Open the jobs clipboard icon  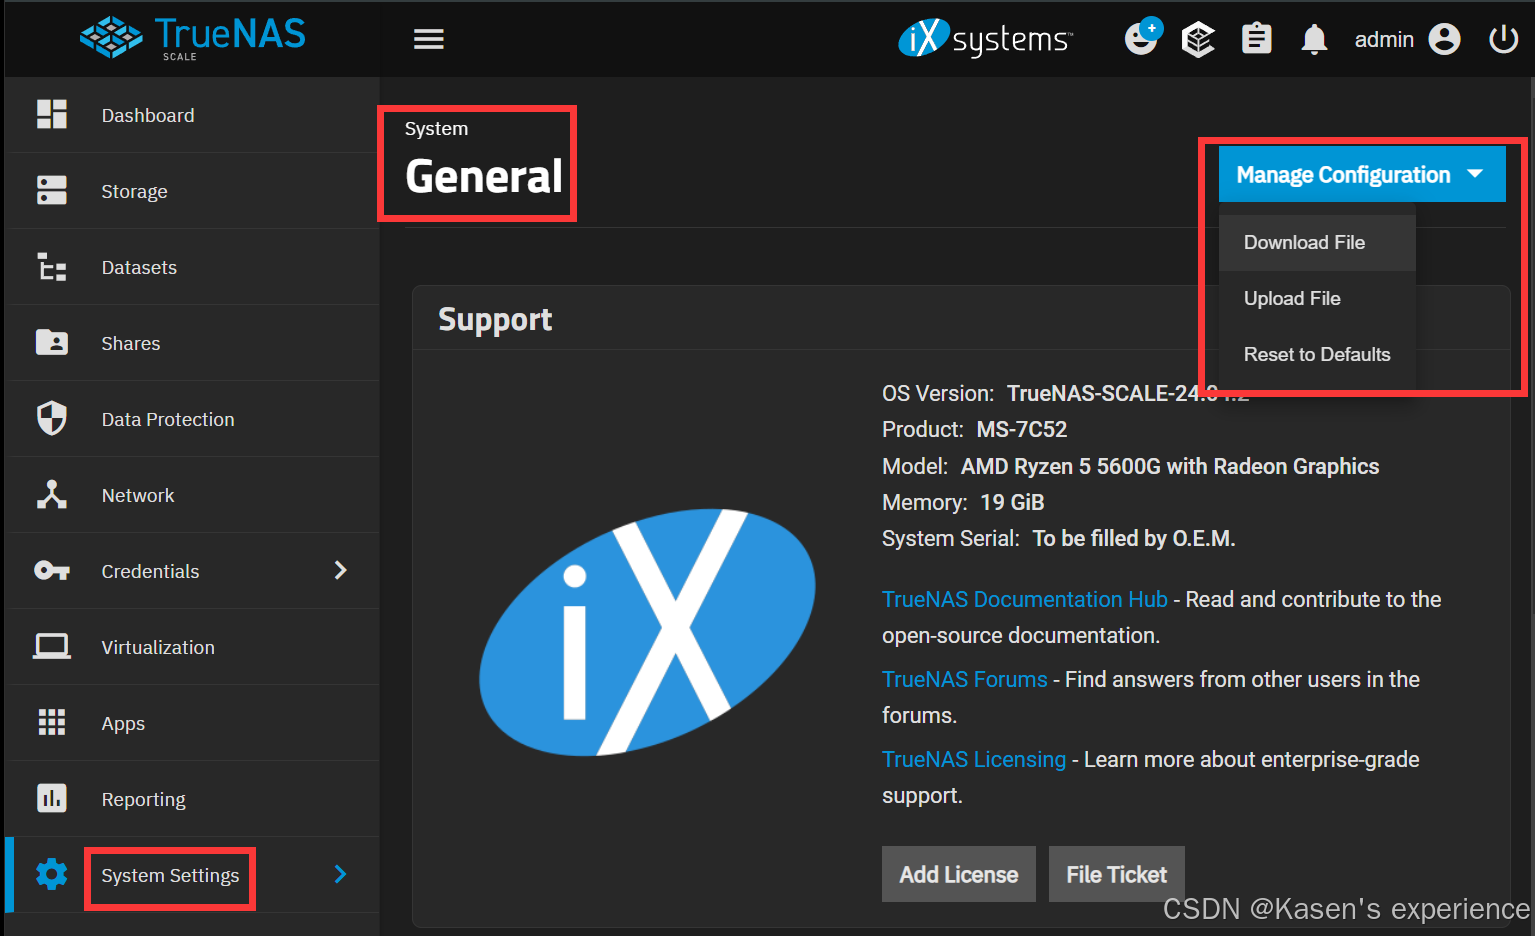(x=1257, y=39)
